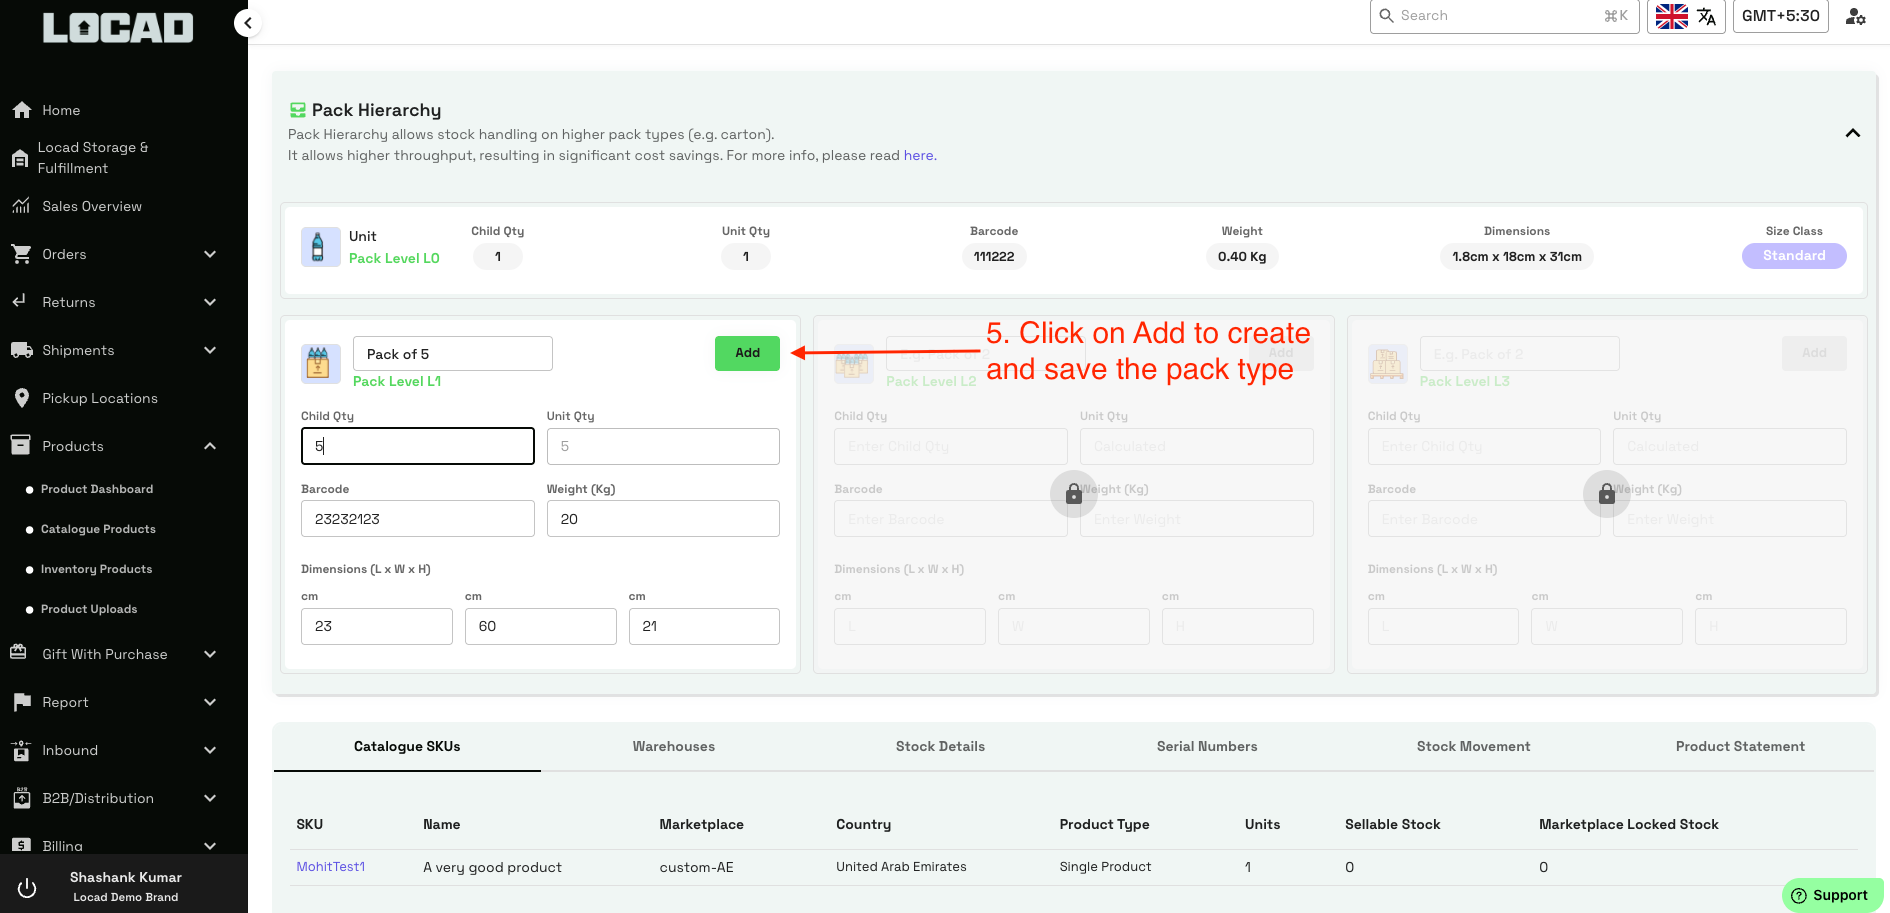Image resolution: width=1890 pixels, height=913 pixels.
Task: Switch to the Product Statement tab
Action: tap(1740, 746)
